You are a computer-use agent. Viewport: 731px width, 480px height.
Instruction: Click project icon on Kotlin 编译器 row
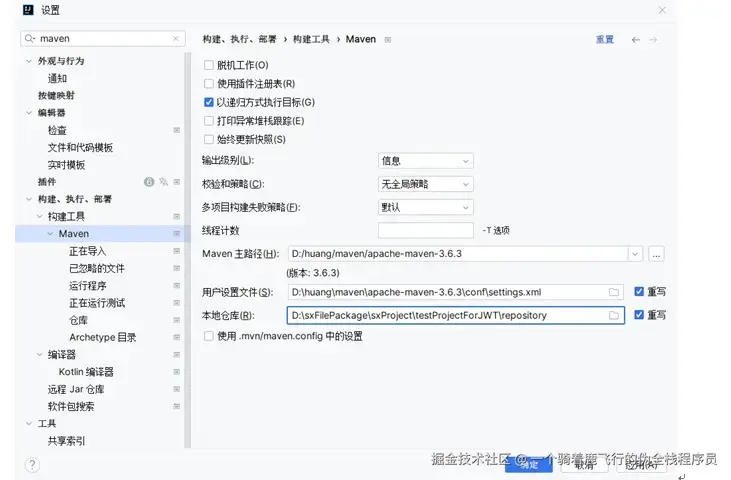pos(177,372)
